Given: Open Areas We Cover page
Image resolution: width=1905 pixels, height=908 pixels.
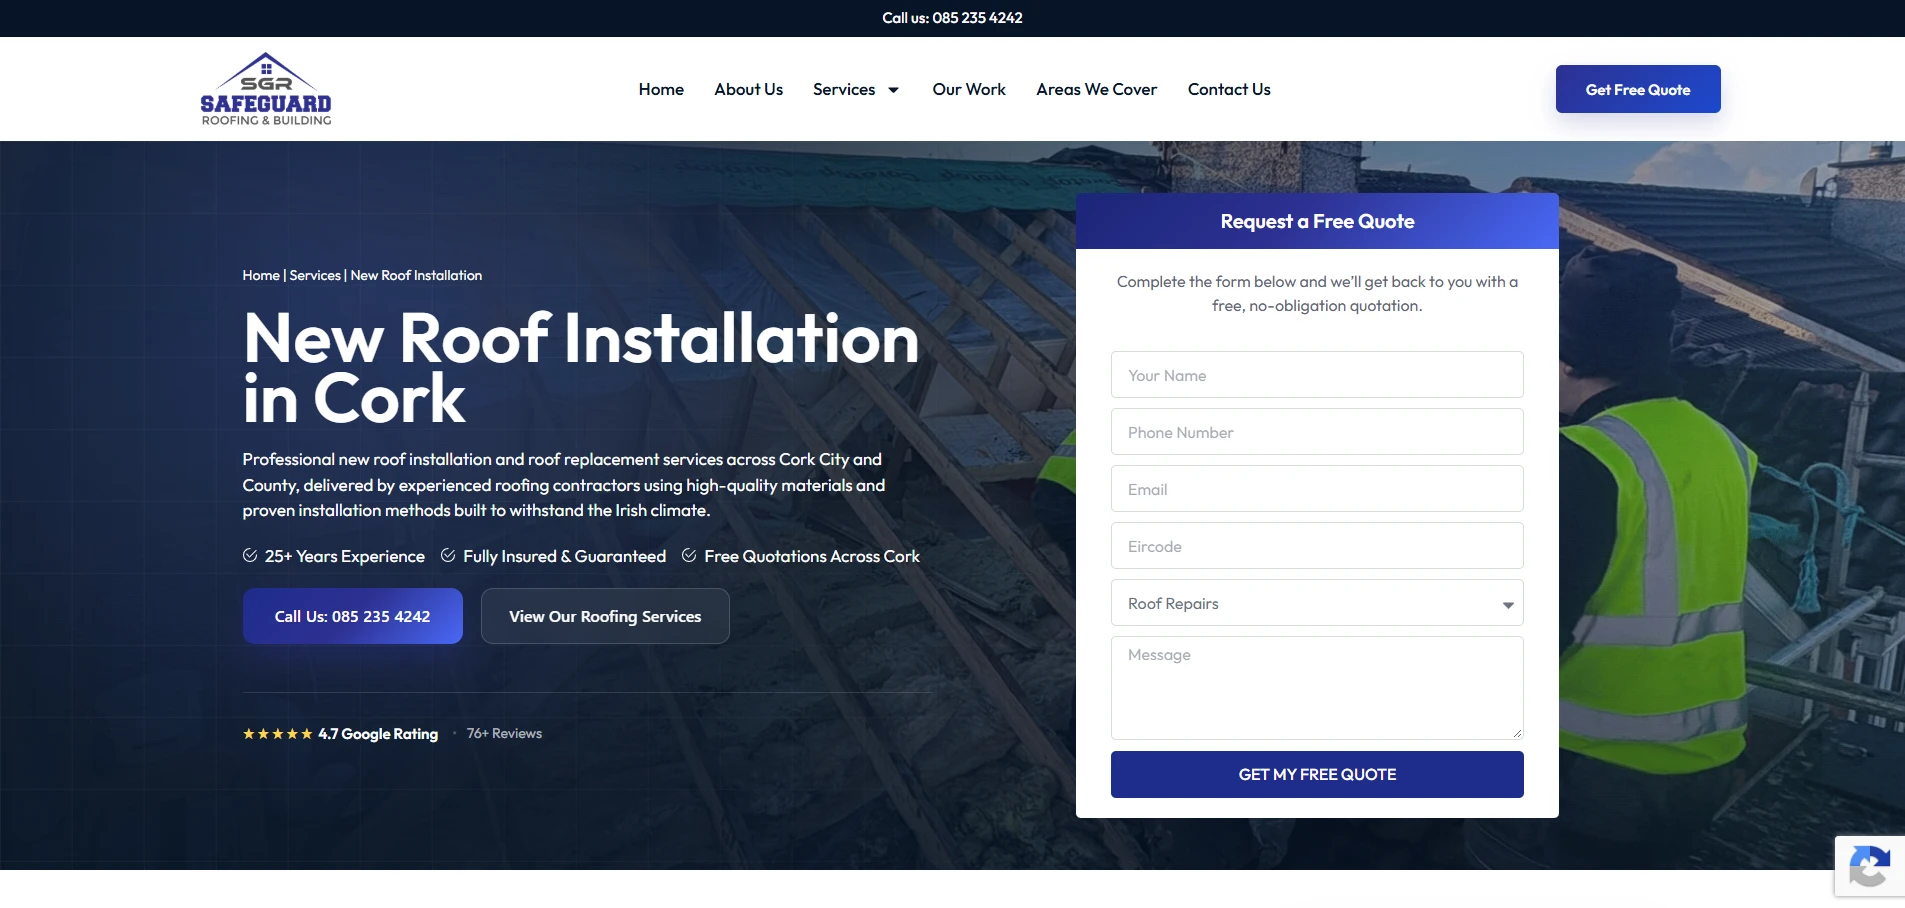Looking at the screenshot, I should coord(1096,89).
